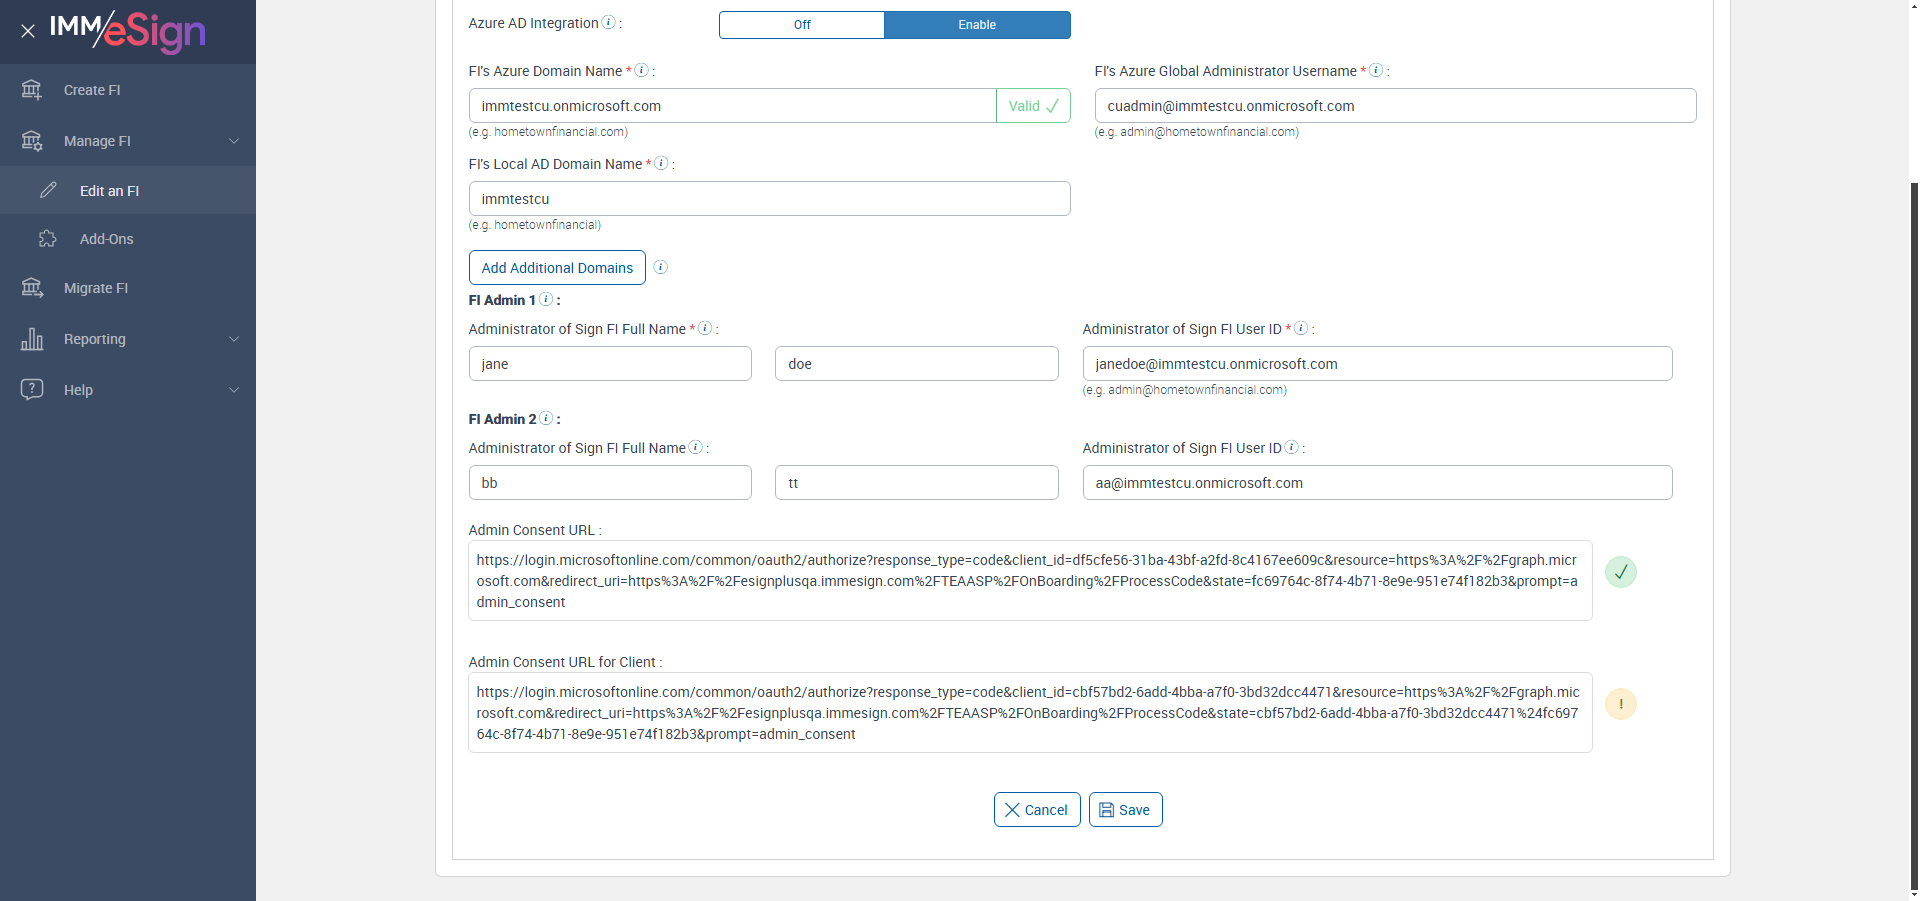Go to Add-Ons in the sidebar
The image size is (1920, 901).
tap(106, 239)
